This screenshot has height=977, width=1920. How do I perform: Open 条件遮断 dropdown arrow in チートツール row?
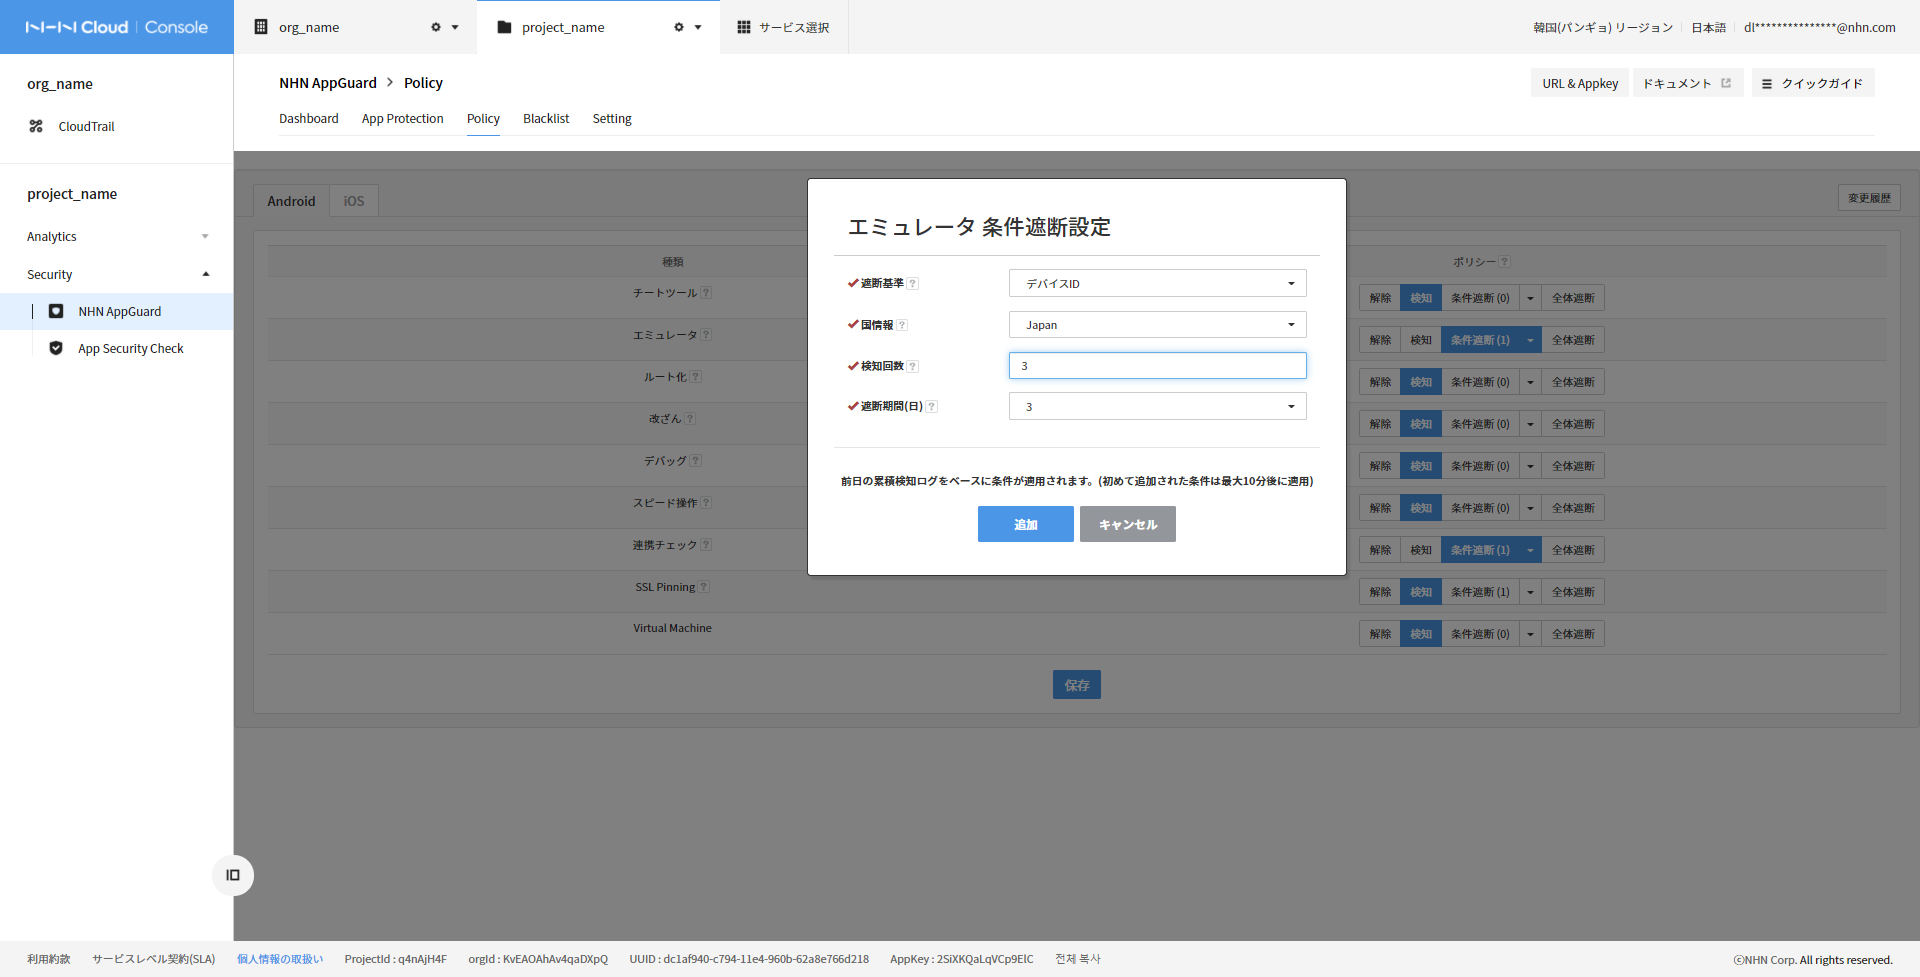click(1530, 298)
